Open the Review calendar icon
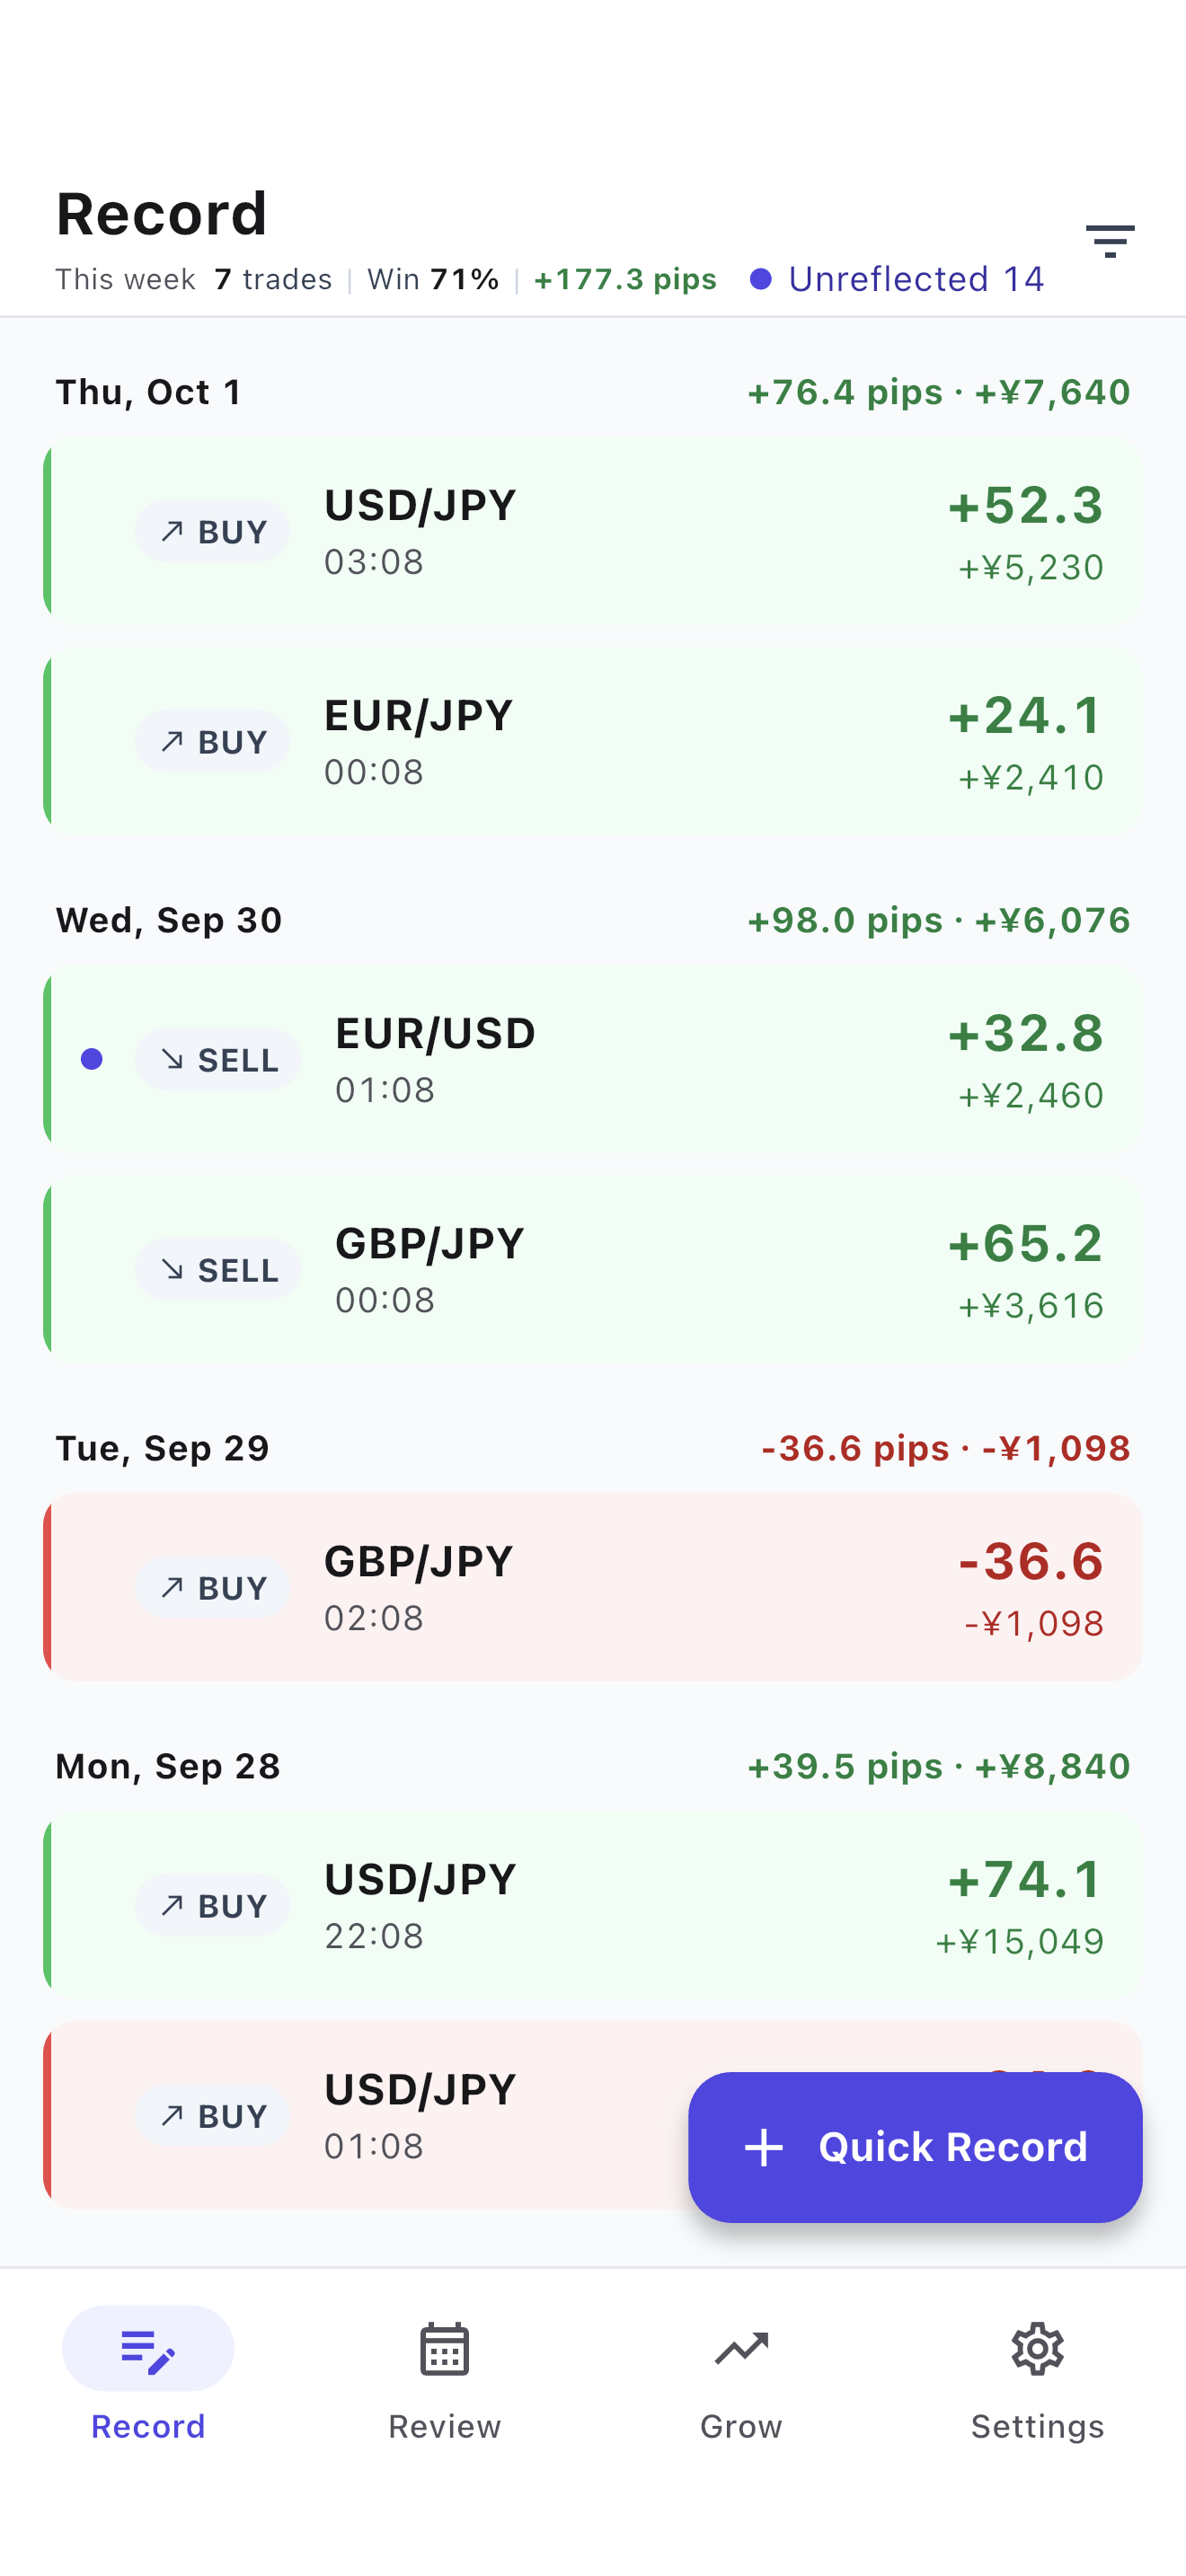The height and width of the screenshot is (2576, 1186). 444,2349
